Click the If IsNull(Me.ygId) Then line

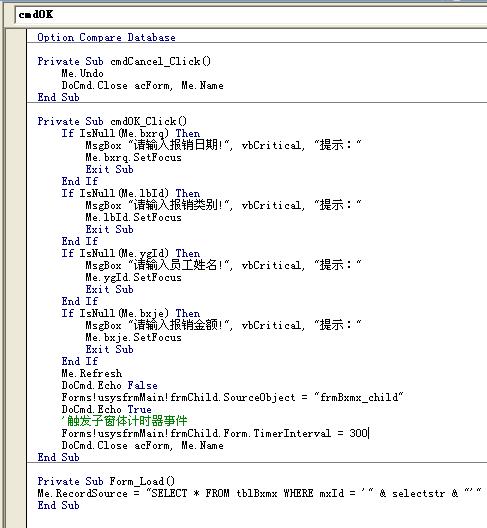131,253
